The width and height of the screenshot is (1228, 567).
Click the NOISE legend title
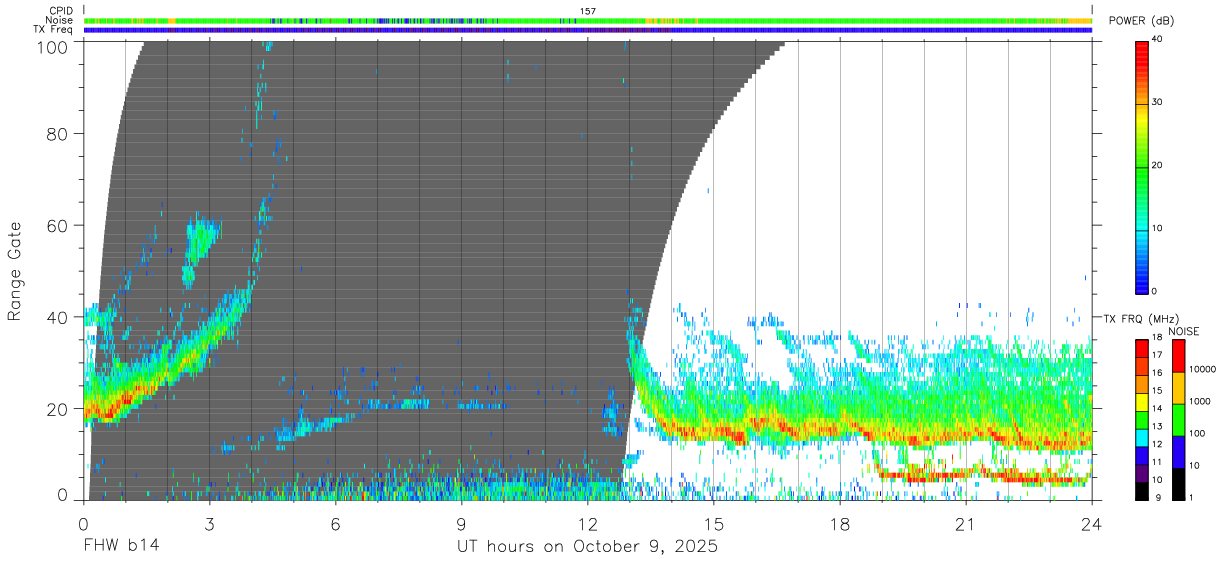pyautogui.click(x=1183, y=331)
